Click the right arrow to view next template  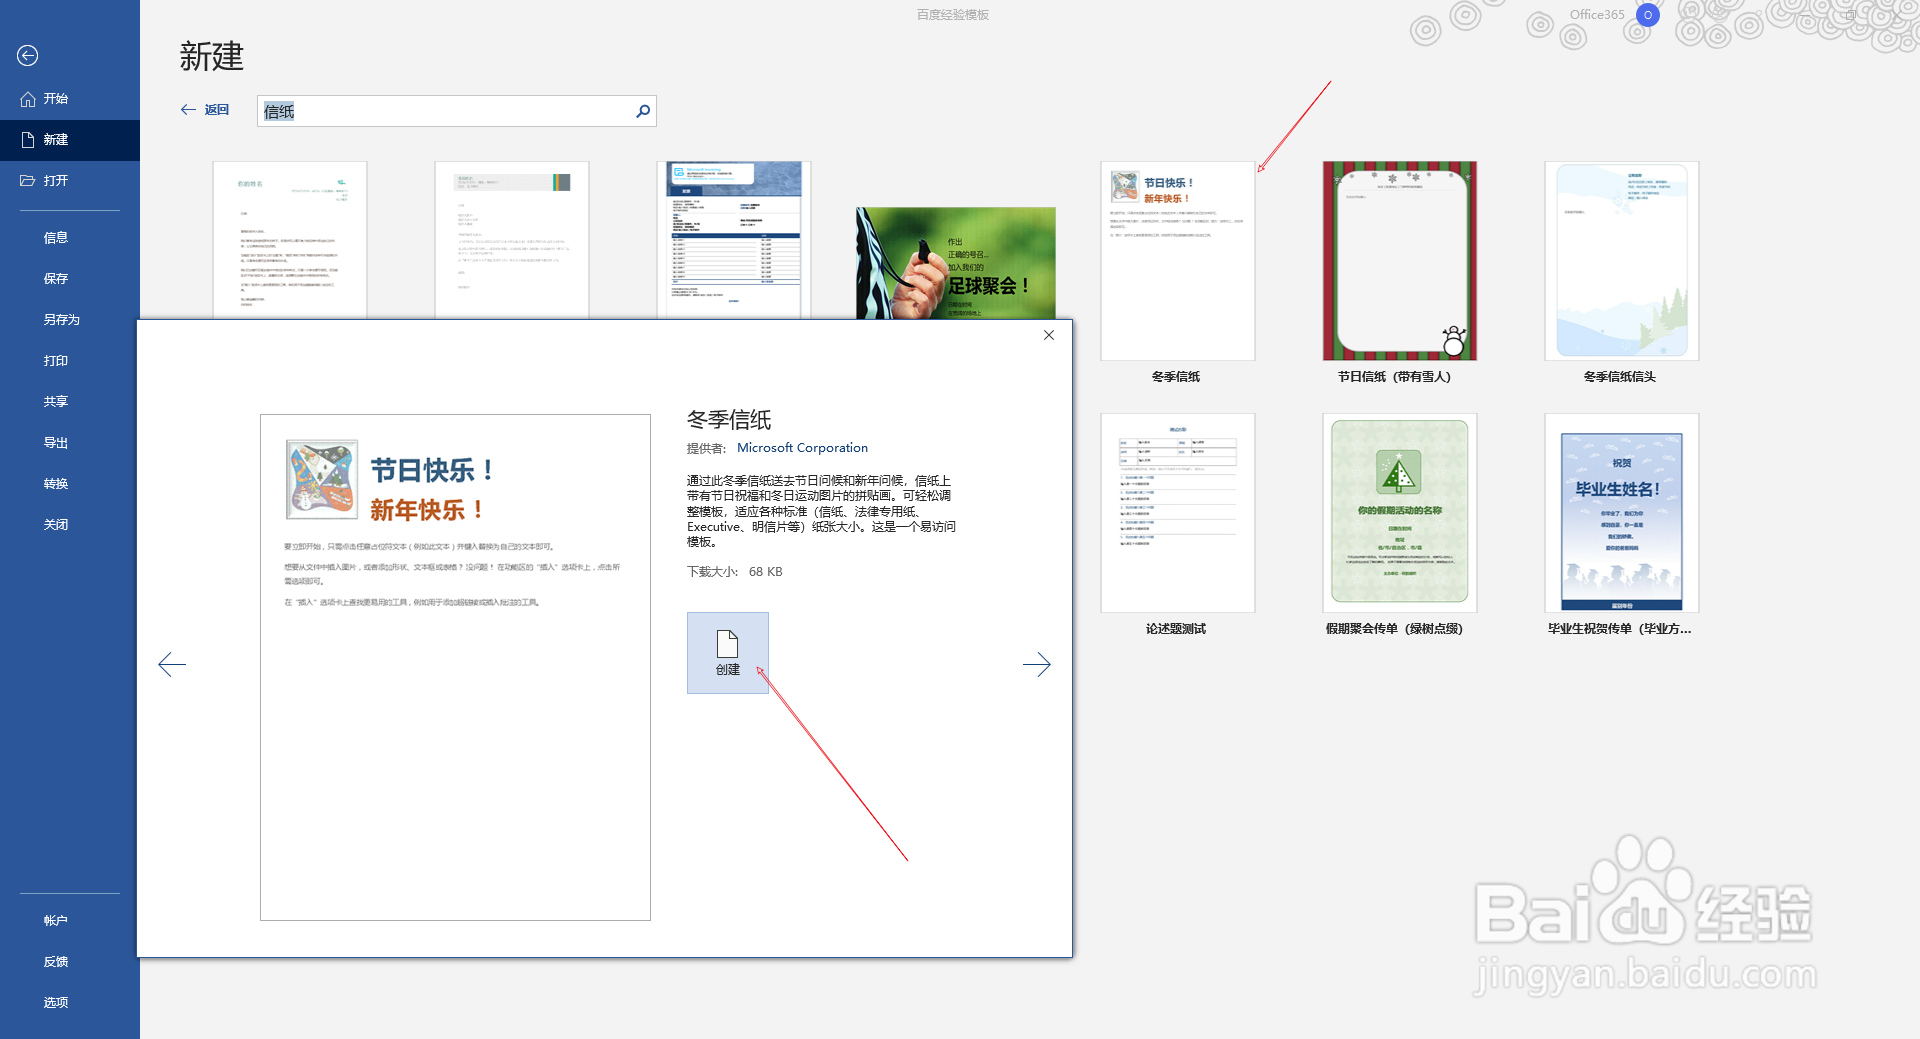pos(1037,664)
